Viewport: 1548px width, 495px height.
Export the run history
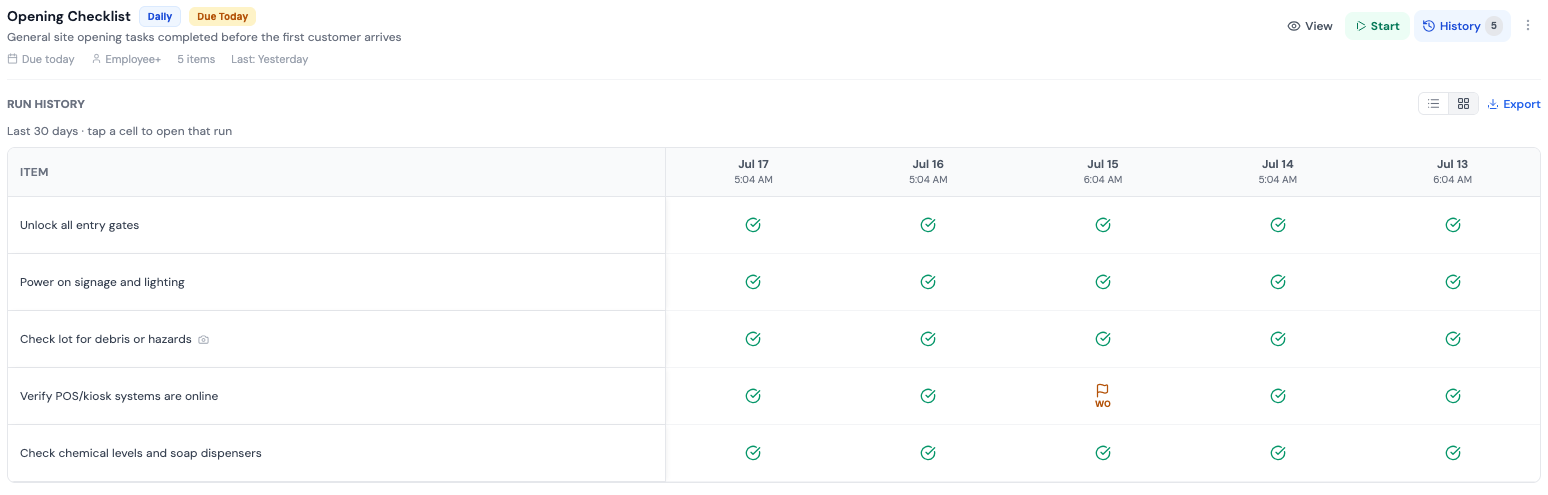click(1514, 104)
